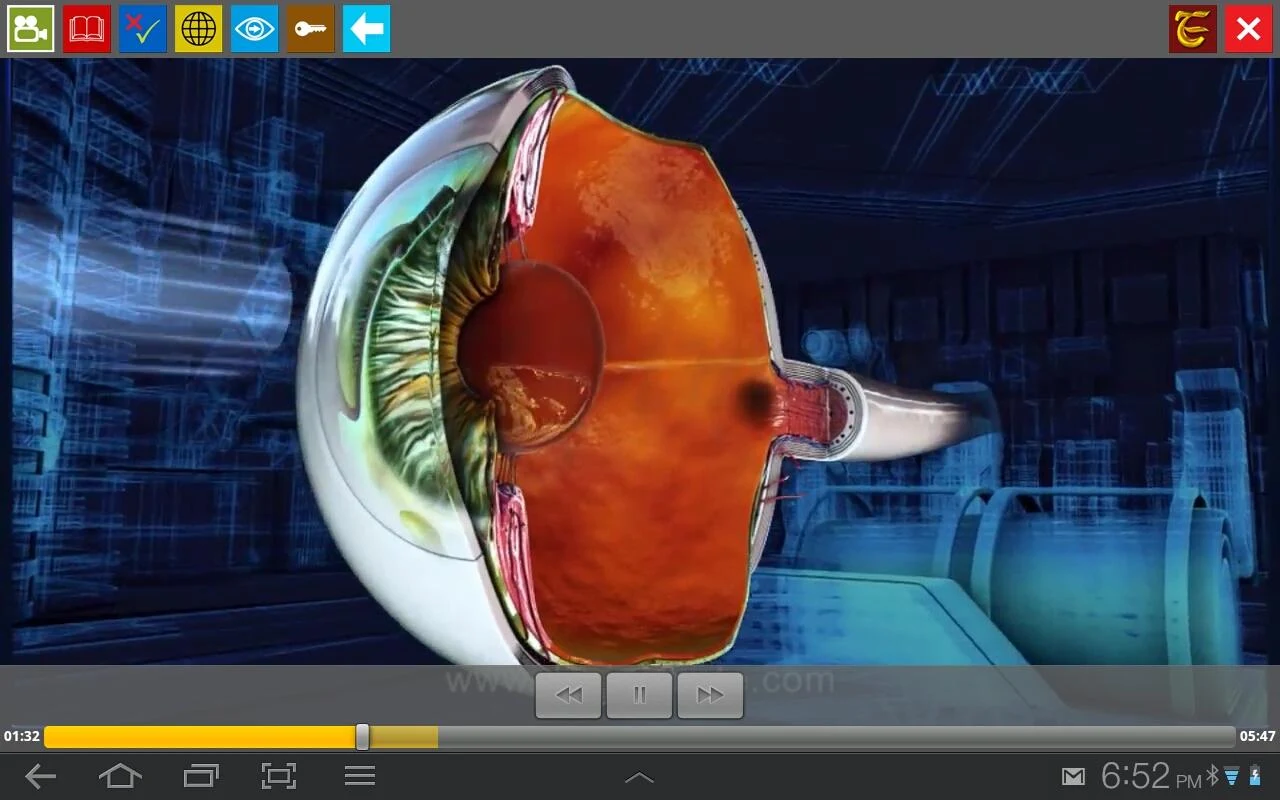This screenshot has width=1280, height=800.
Task: Click the Bluetooth status icon
Action: coord(1213,776)
